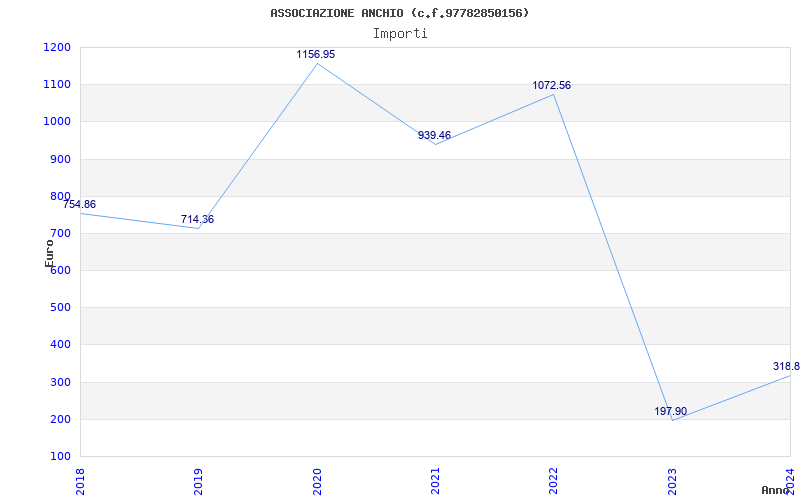Screen dimensions: 800x500
Task: Click the Euro axis title
Action: coord(49,253)
